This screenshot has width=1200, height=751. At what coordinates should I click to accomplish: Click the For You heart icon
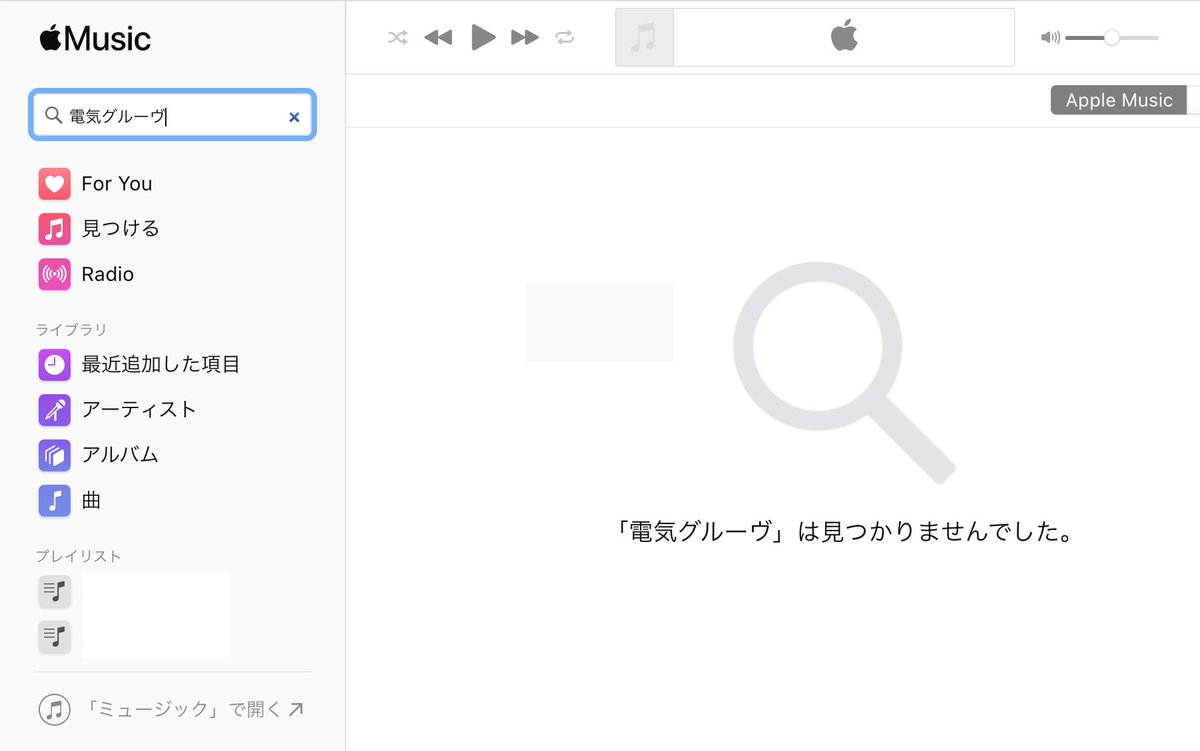pyautogui.click(x=54, y=184)
